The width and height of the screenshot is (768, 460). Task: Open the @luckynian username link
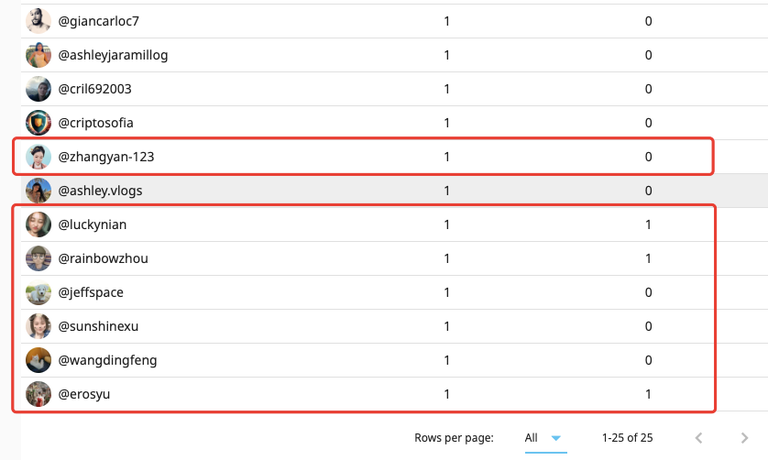pos(92,224)
